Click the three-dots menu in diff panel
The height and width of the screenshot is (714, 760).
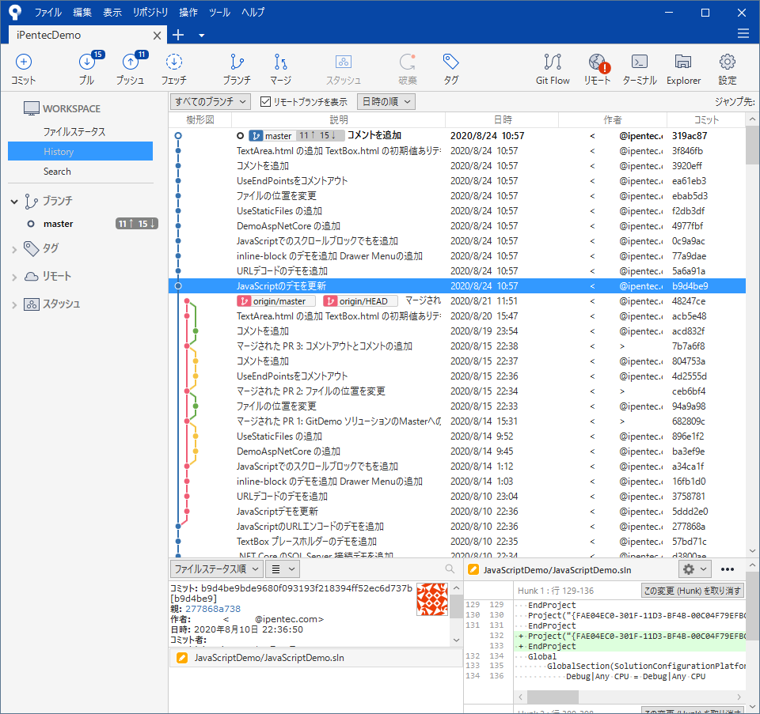727,569
